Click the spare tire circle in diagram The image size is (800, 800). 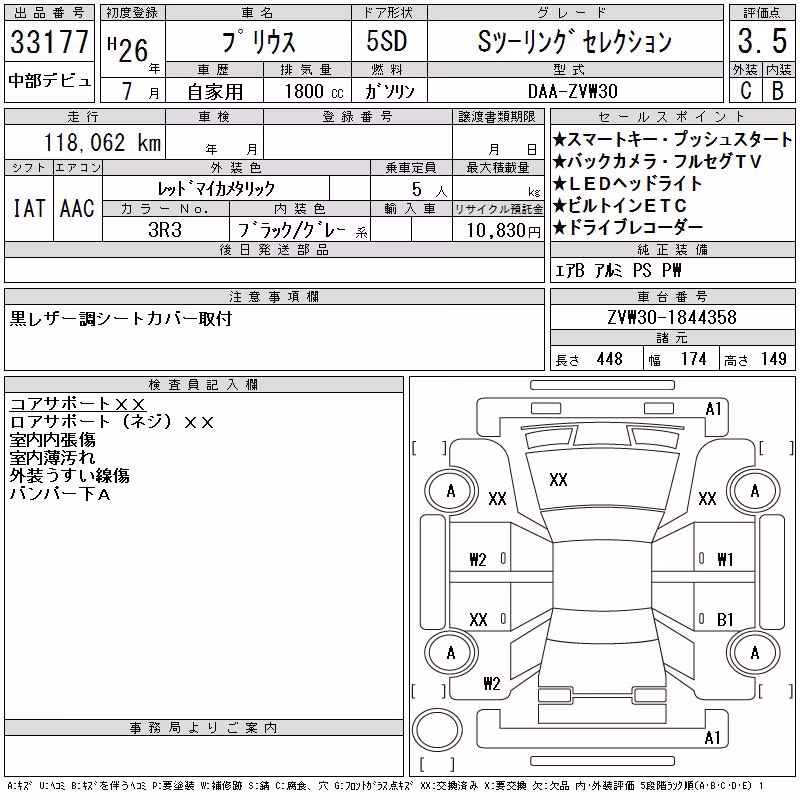click(x=437, y=729)
